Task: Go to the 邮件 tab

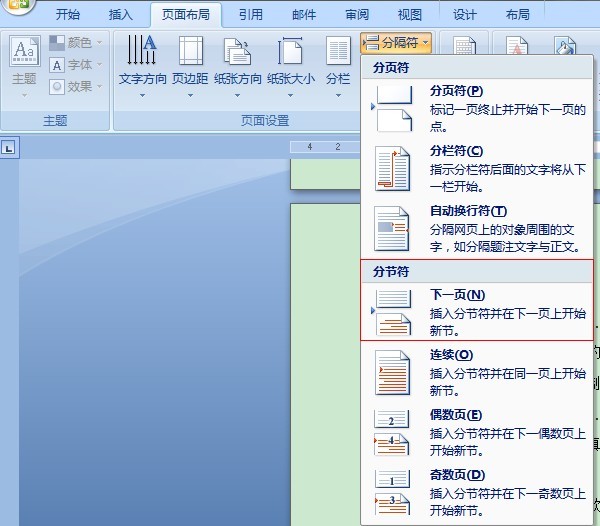Action: pos(304,15)
